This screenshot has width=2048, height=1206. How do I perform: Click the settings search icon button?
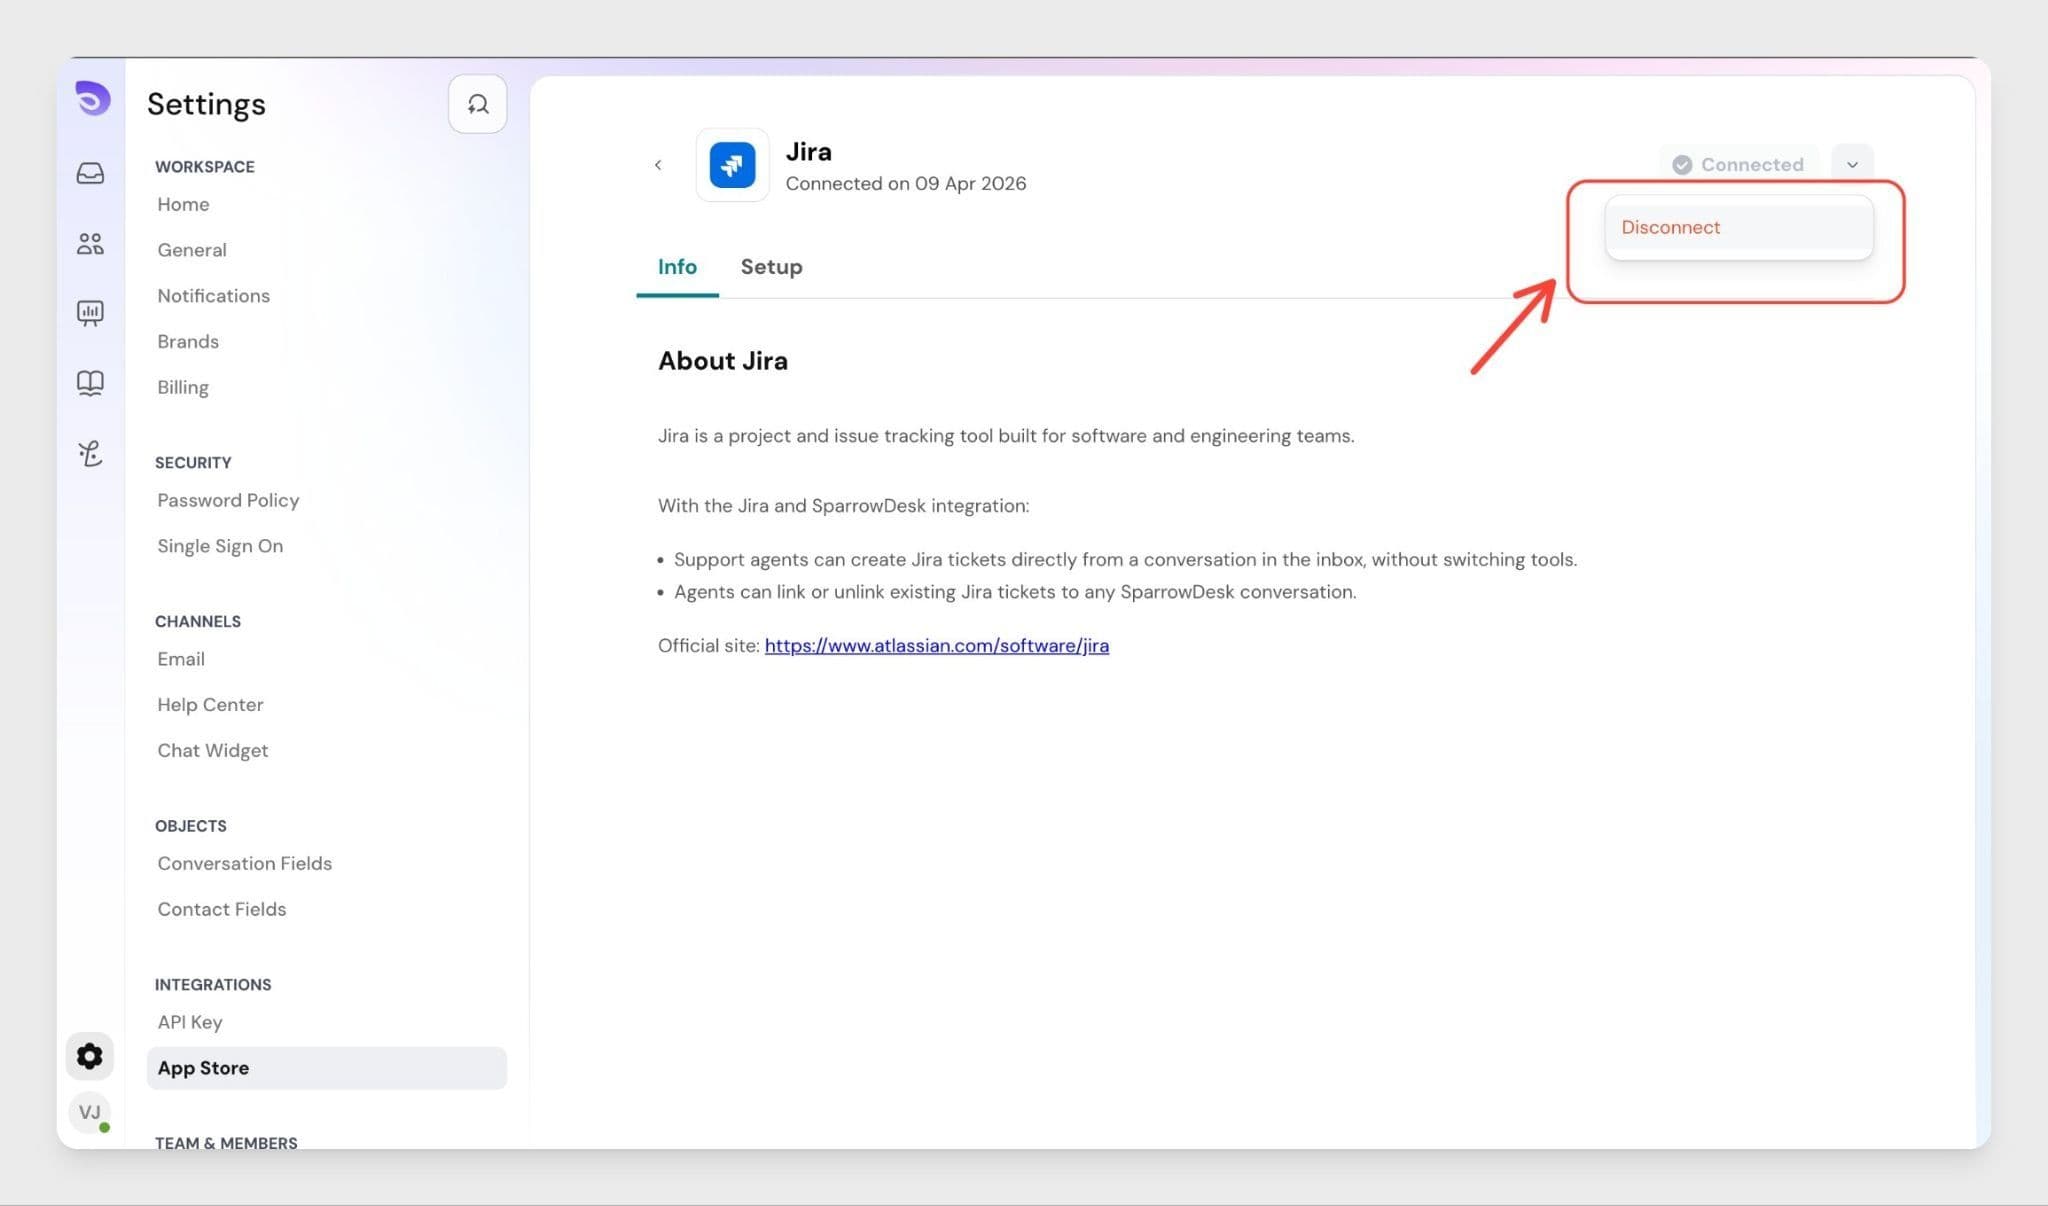point(477,104)
